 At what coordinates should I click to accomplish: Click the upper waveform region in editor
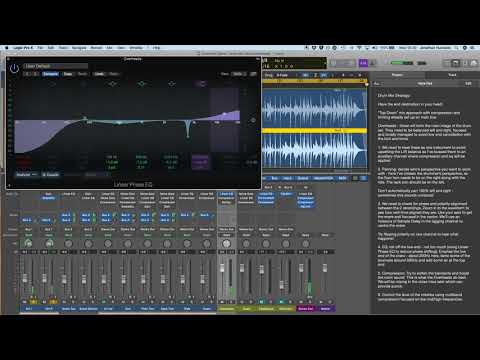click(x=315, y=108)
